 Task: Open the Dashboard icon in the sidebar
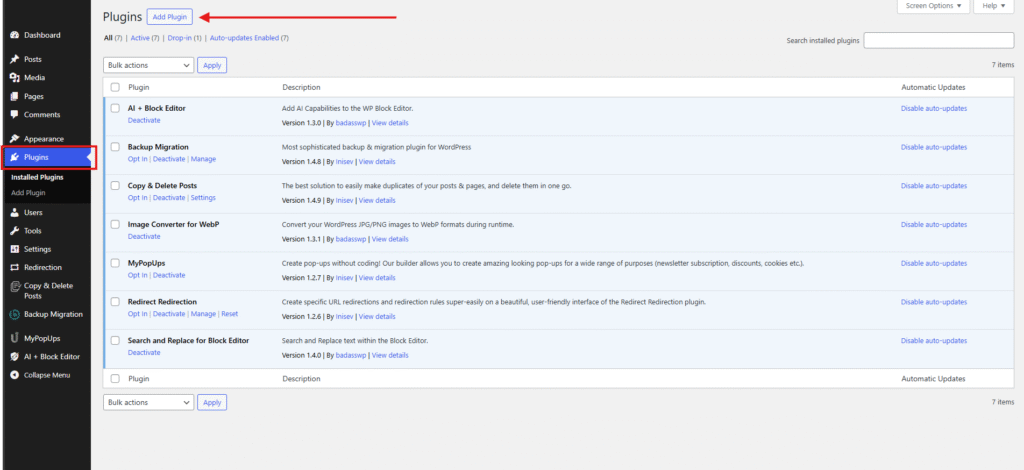click(x=15, y=35)
